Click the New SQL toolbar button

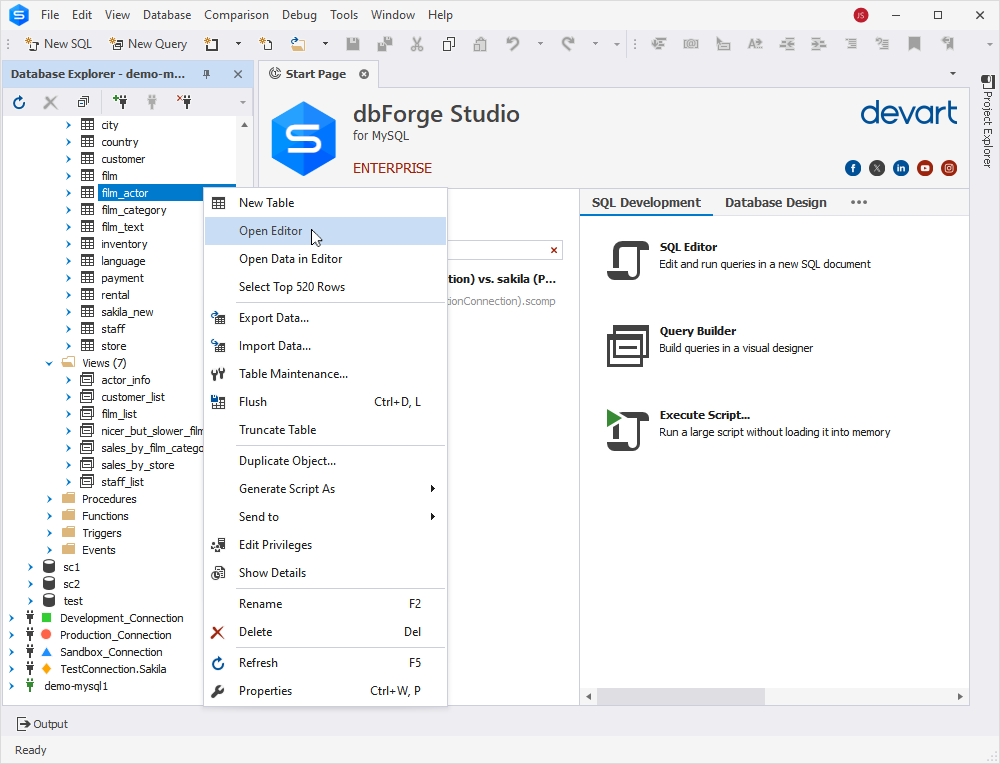tap(59, 44)
